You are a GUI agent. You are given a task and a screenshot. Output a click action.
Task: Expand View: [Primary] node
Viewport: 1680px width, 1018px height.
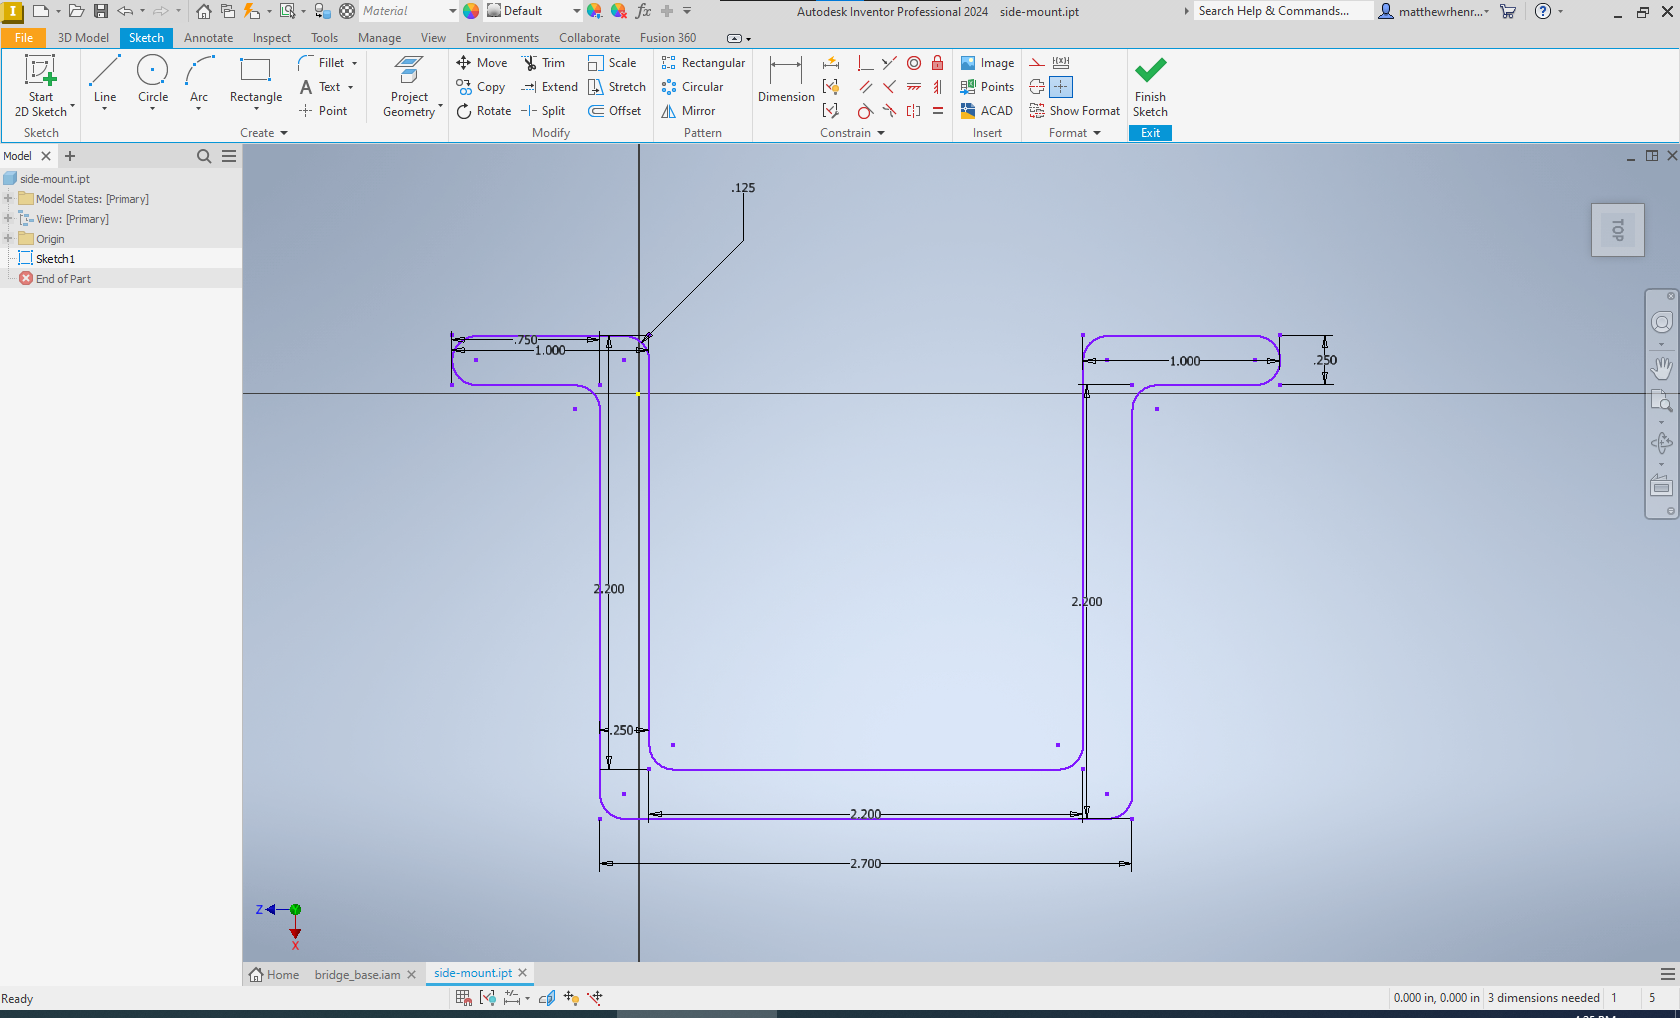point(8,219)
